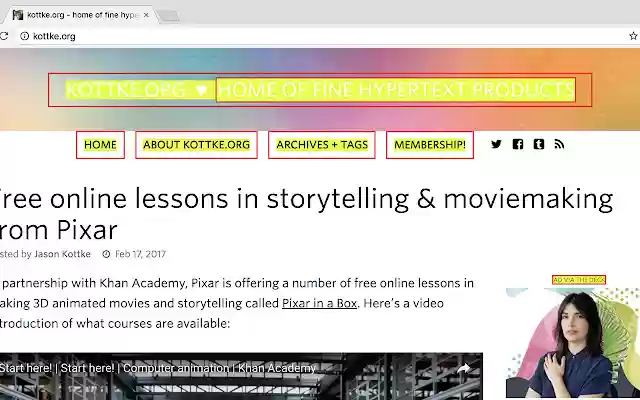Image resolution: width=640 pixels, height=400 pixels.
Task: Follow the Pixar in a Box link
Action: tap(319, 303)
